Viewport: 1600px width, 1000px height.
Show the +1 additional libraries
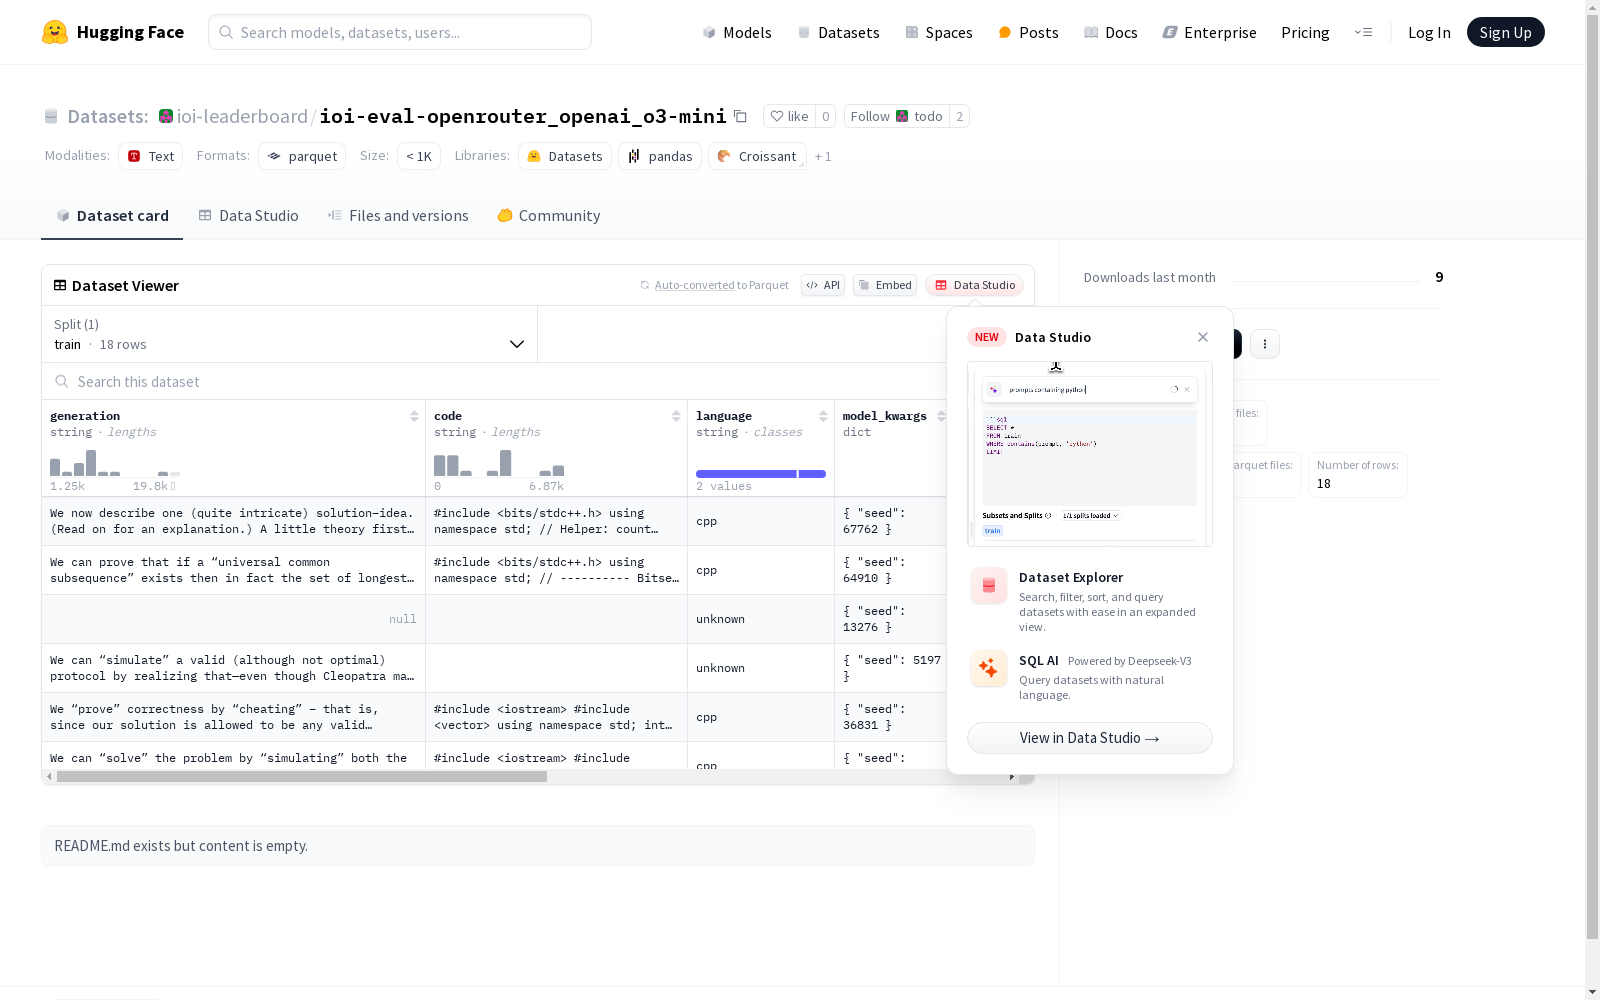coord(823,156)
